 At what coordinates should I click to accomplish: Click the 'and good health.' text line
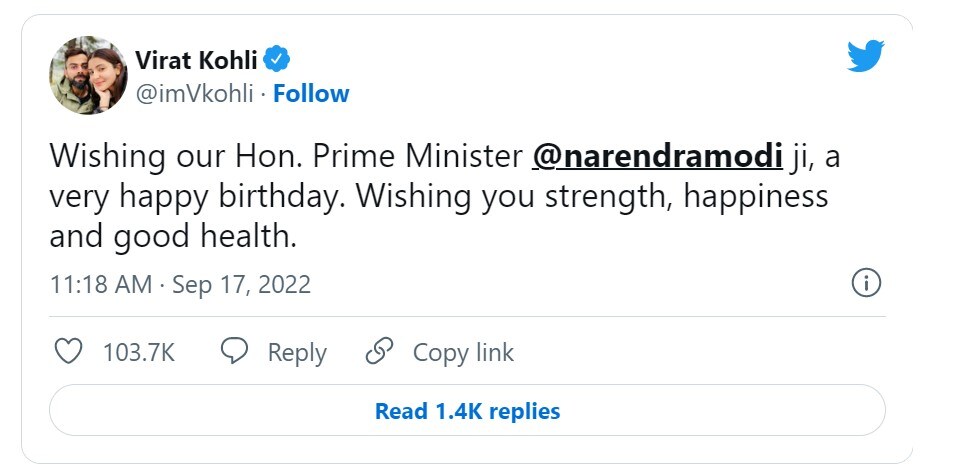click(173, 238)
